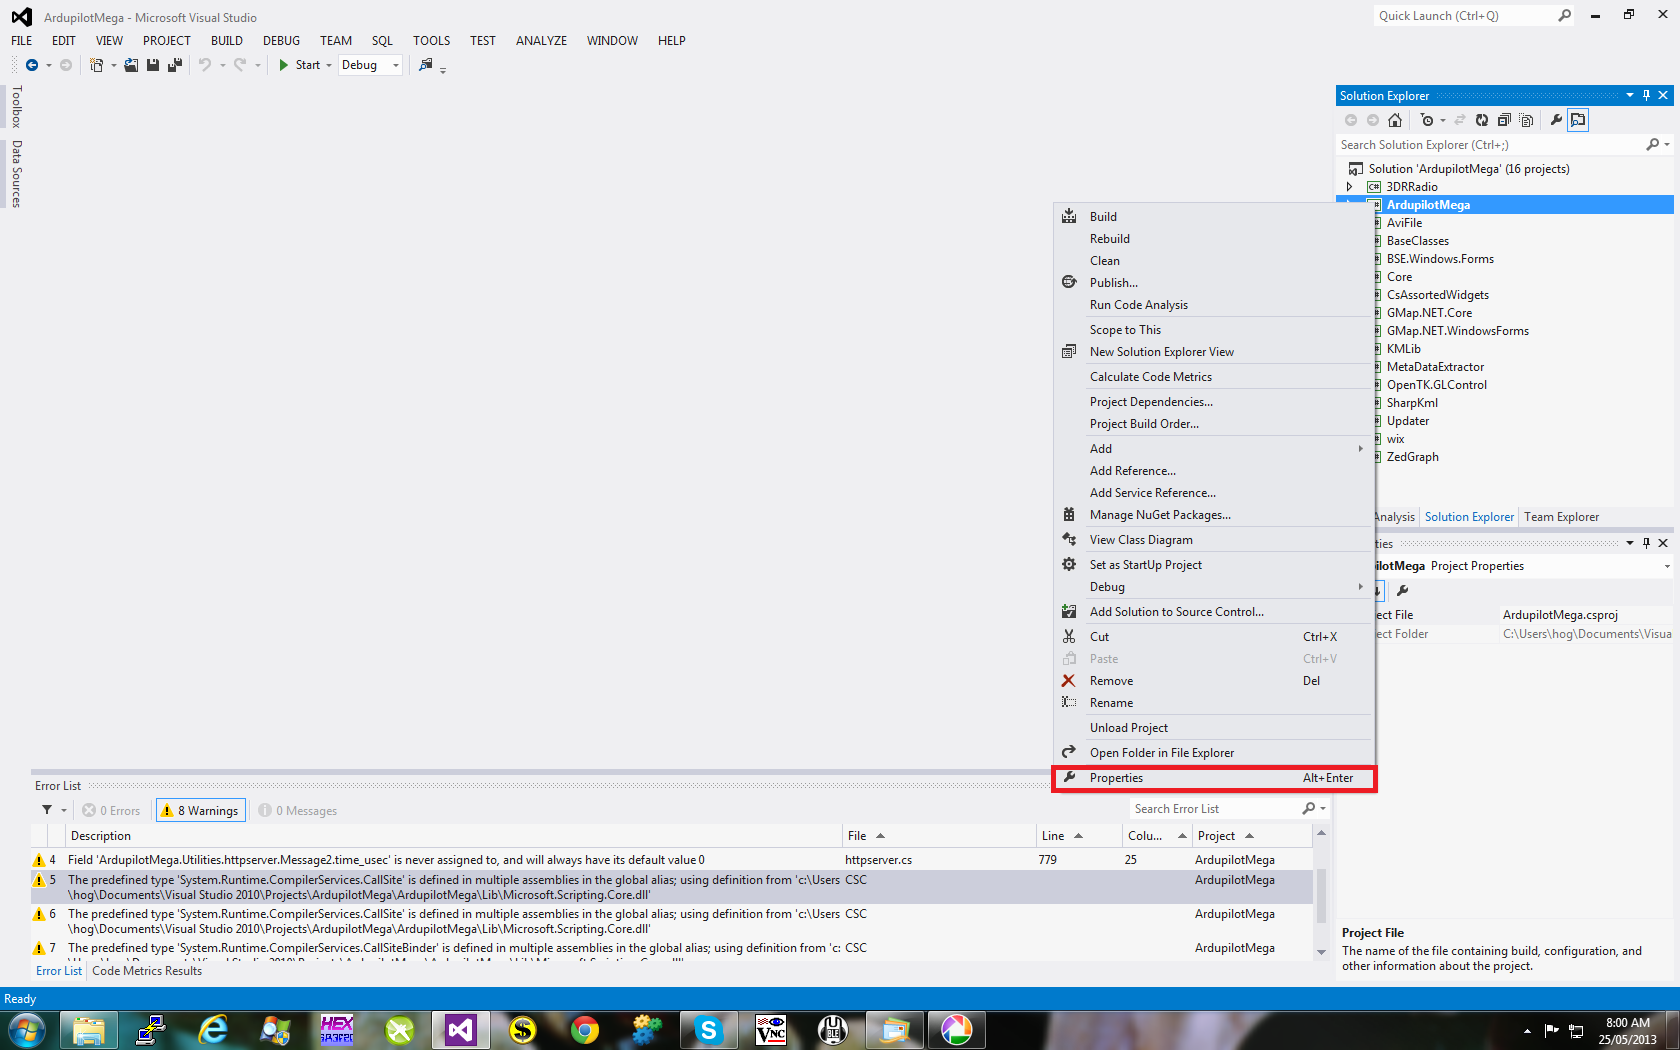Expand the Add submenu arrow
Image resolution: width=1680 pixels, height=1050 pixels.
(x=1361, y=449)
